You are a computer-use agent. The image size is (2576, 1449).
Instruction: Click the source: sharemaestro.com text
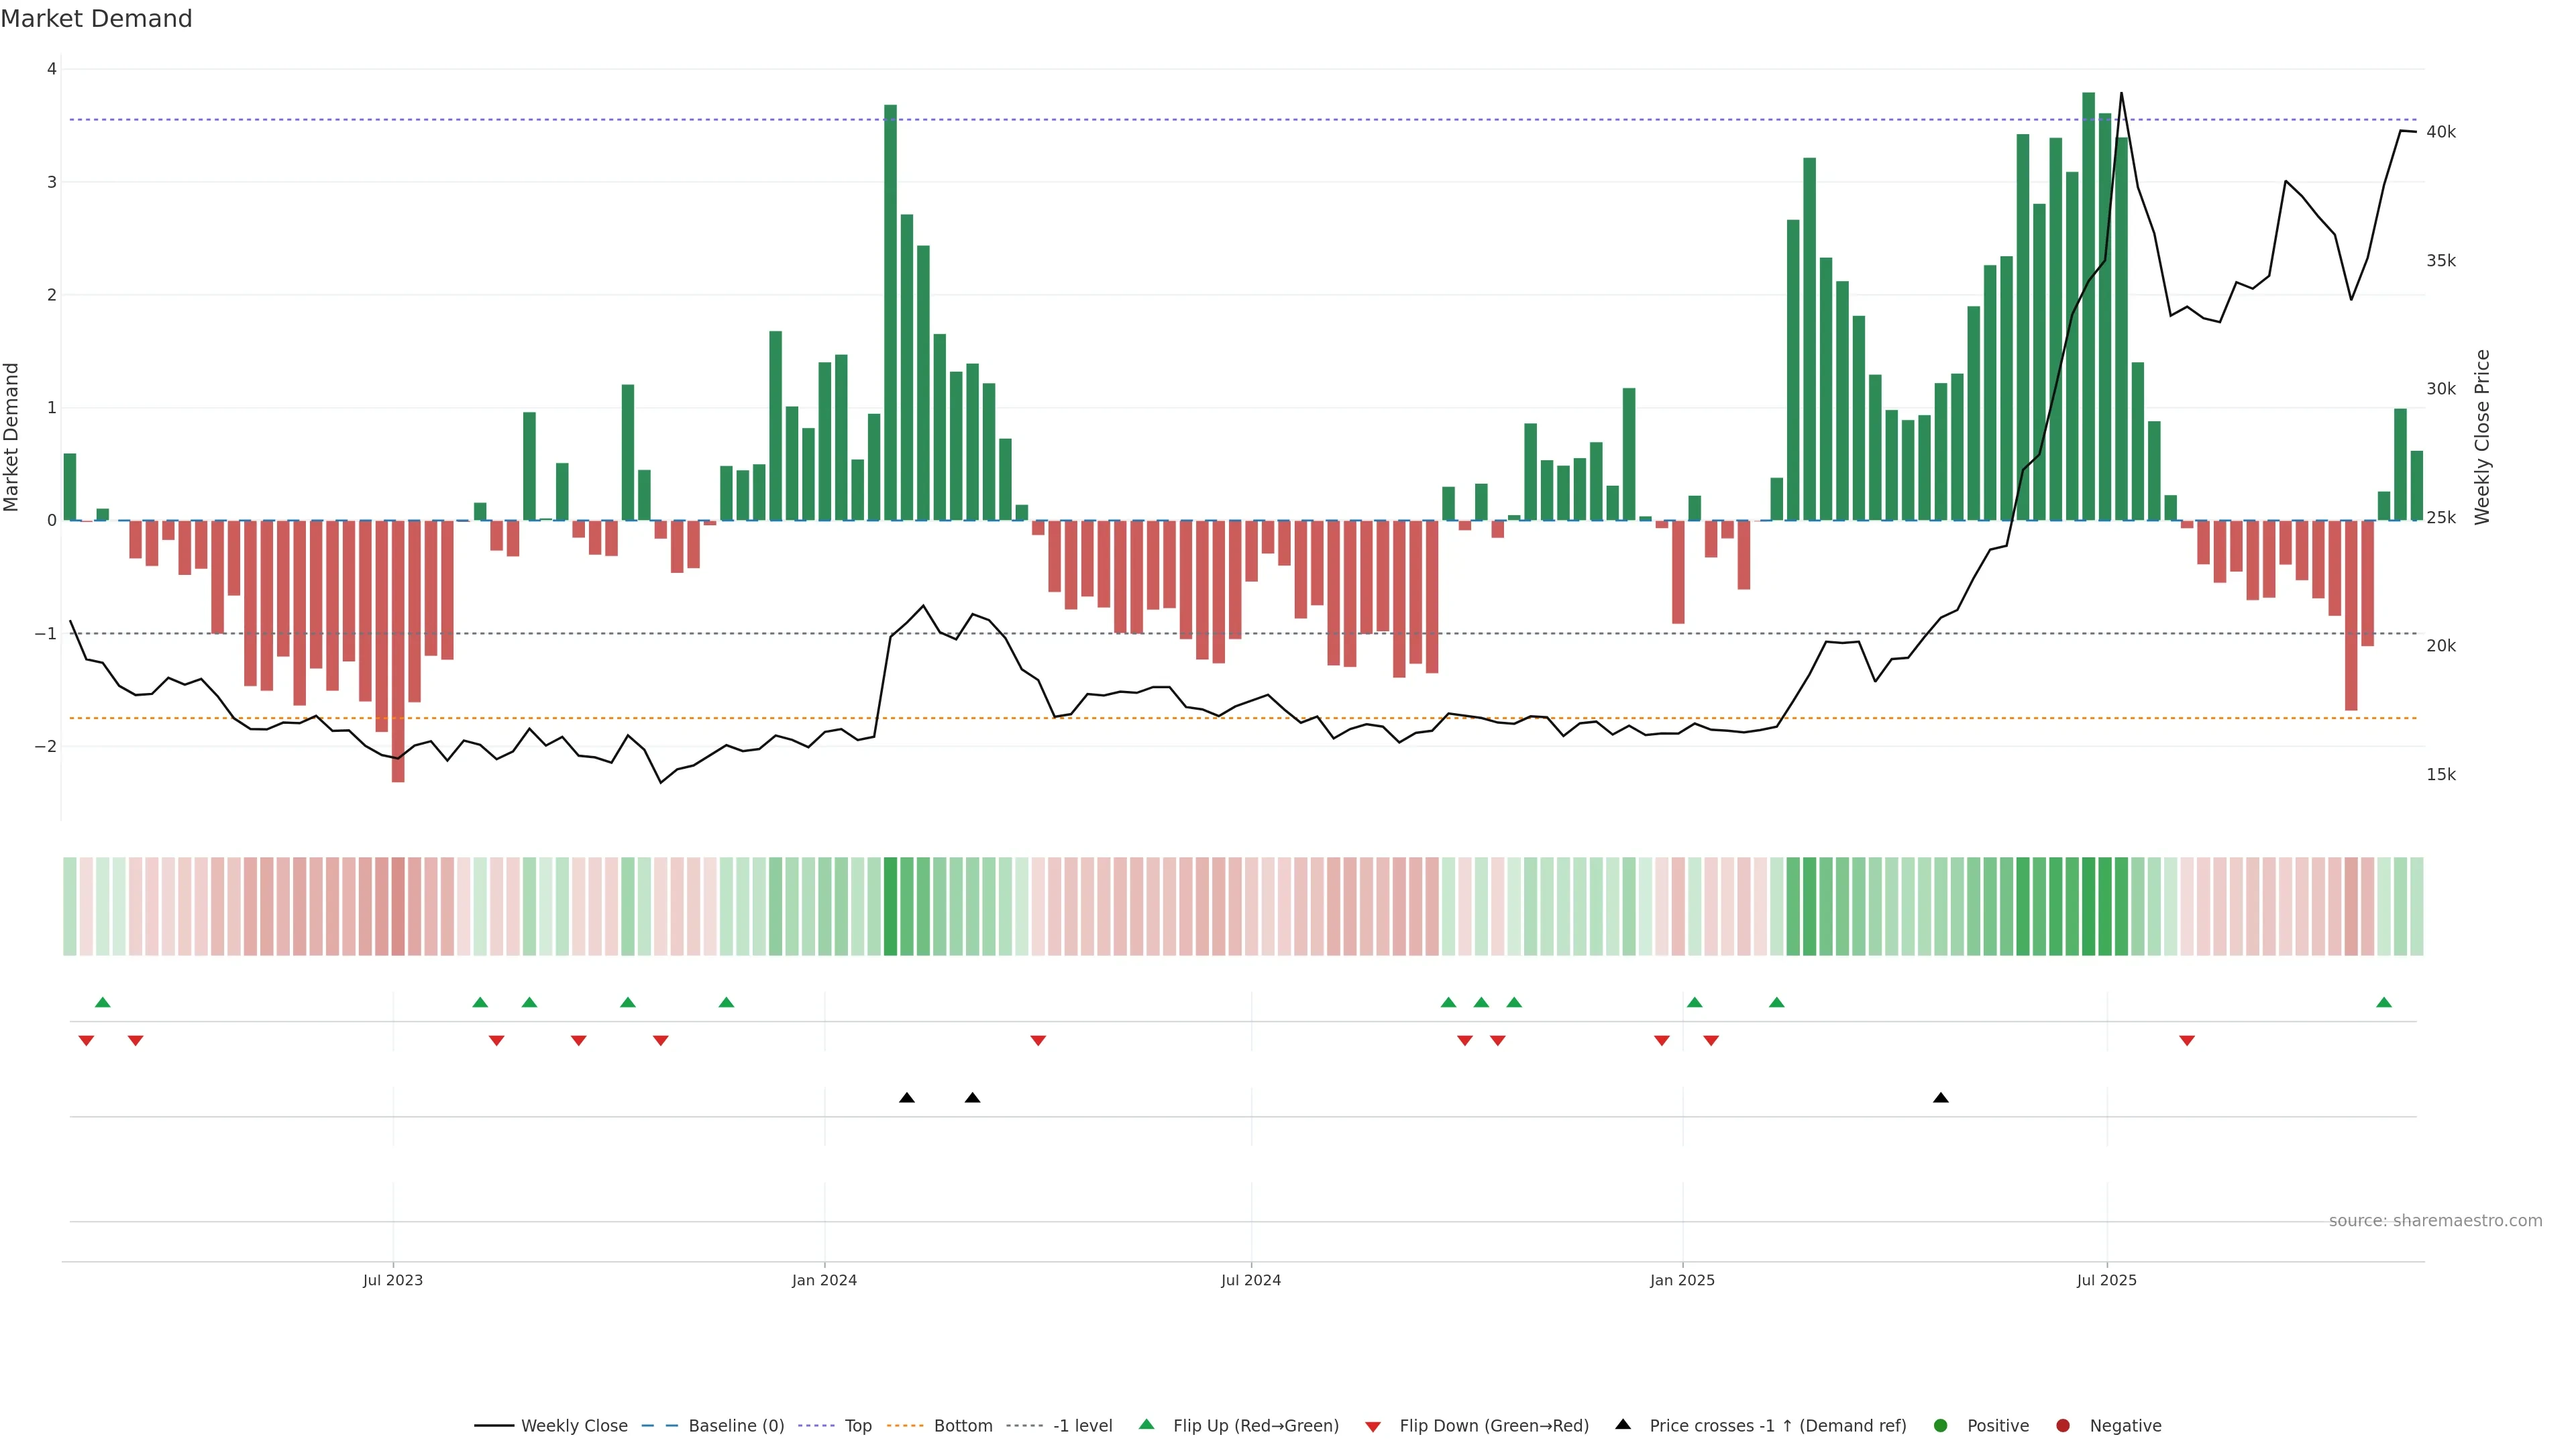(x=2435, y=1221)
